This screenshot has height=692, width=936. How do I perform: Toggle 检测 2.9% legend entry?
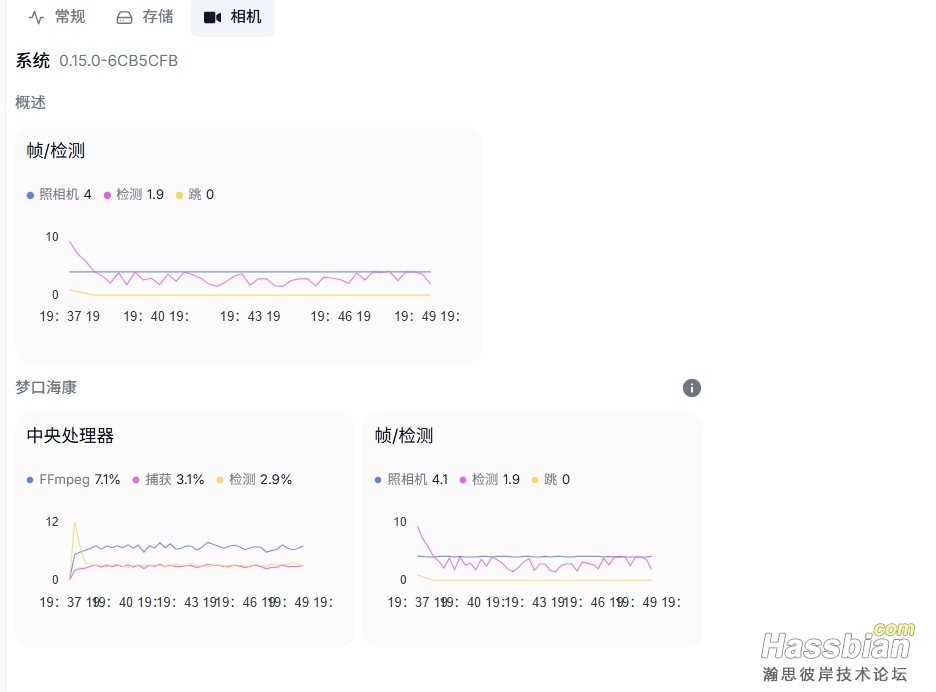(254, 479)
